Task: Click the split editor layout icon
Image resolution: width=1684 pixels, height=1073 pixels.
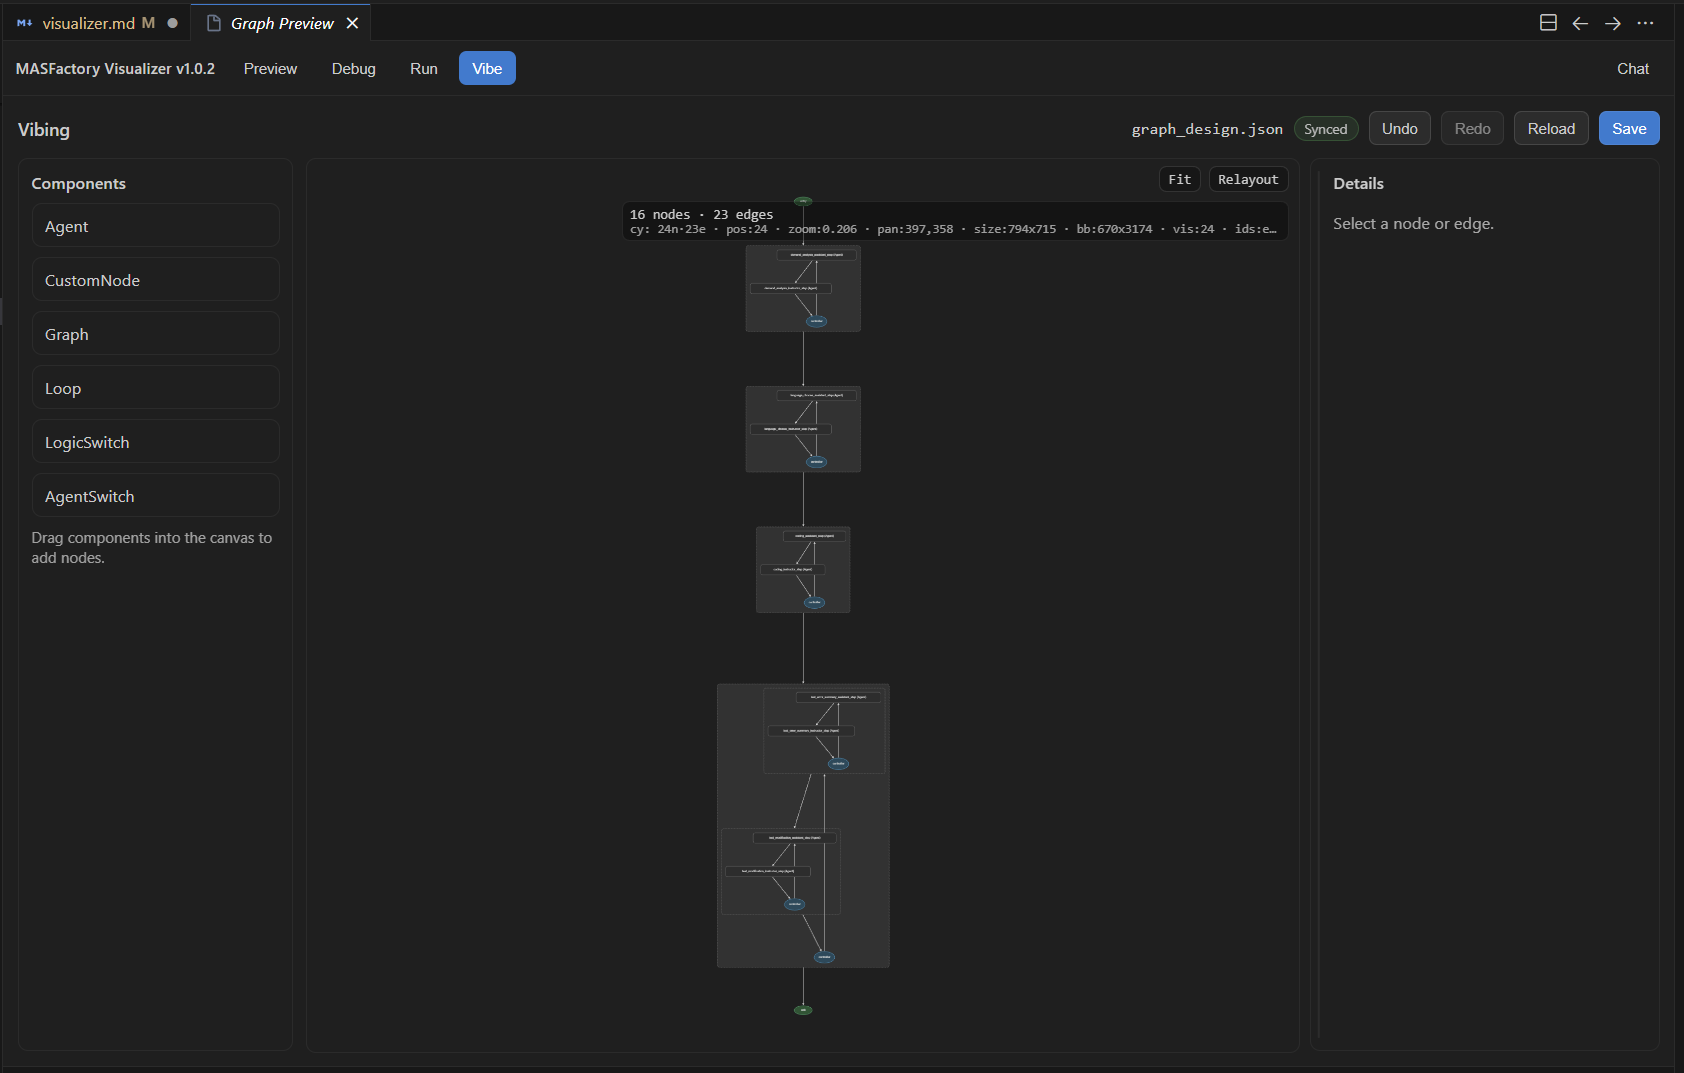Action: (x=1548, y=23)
